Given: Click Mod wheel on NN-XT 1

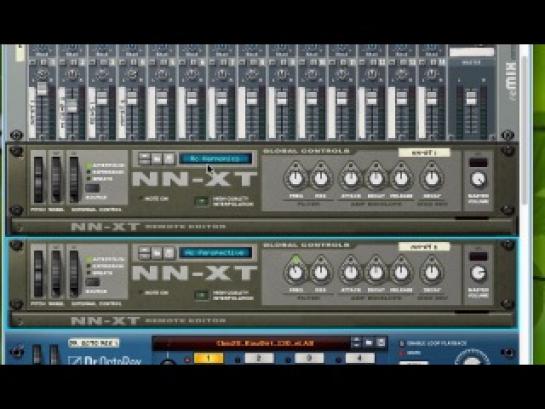Looking at the screenshot, I should (56, 180).
